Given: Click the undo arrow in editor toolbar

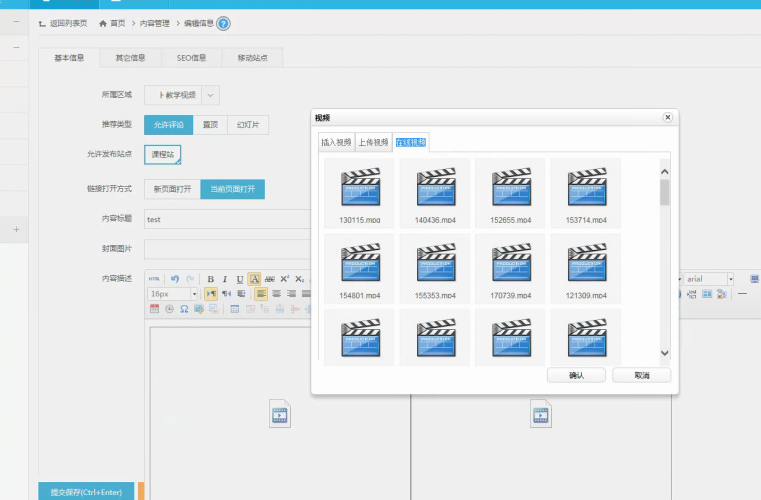Looking at the screenshot, I should (174, 279).
